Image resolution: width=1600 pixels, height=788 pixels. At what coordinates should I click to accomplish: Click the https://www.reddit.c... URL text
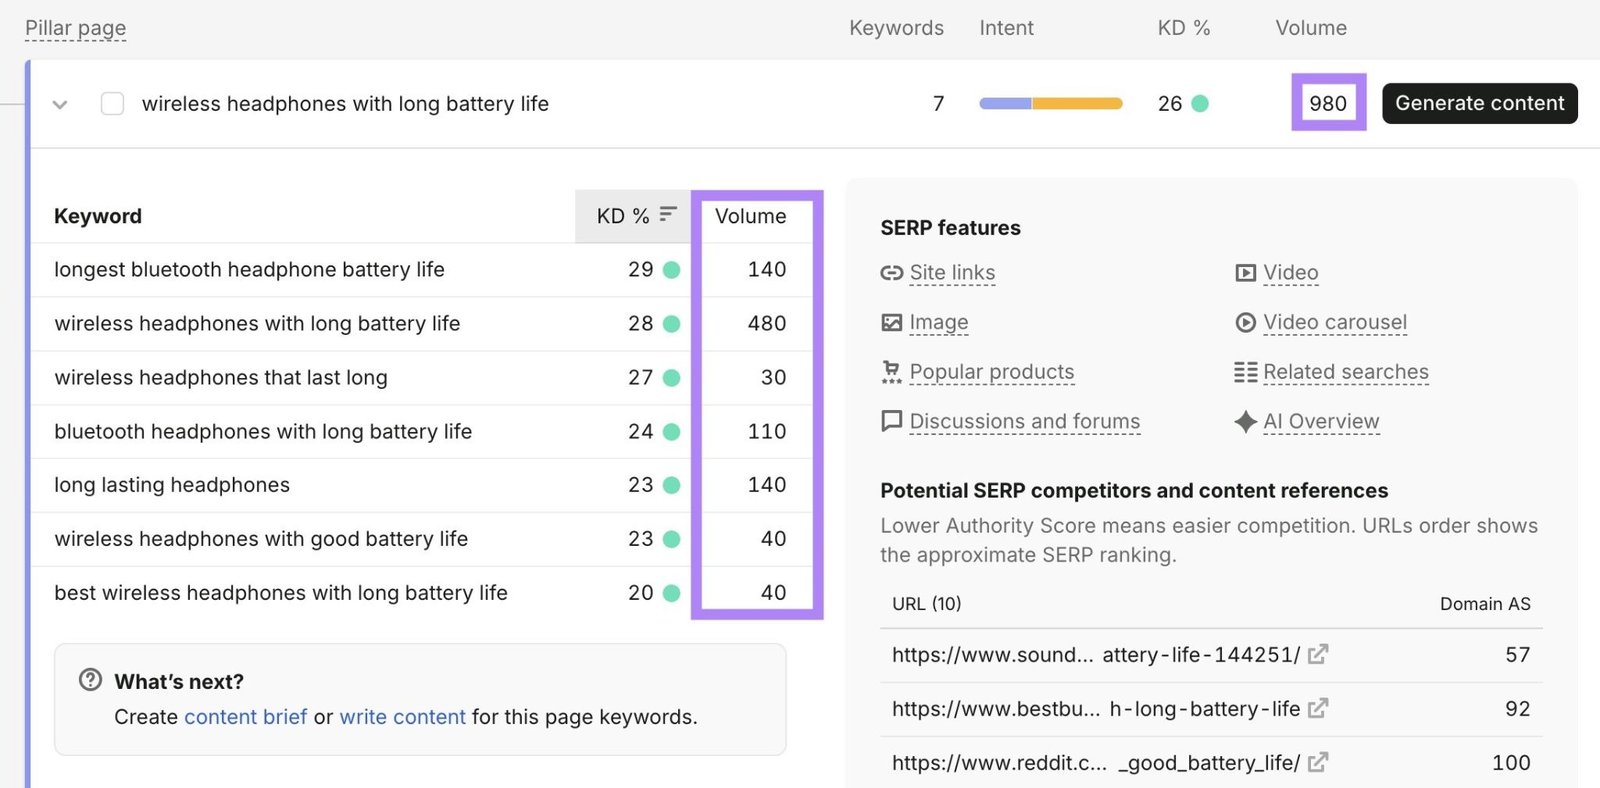click(1096, 762)
